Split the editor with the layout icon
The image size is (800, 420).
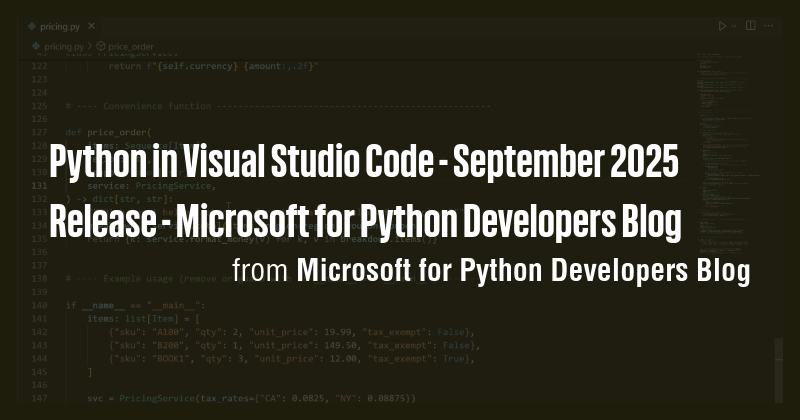click(x=751, y=26)
